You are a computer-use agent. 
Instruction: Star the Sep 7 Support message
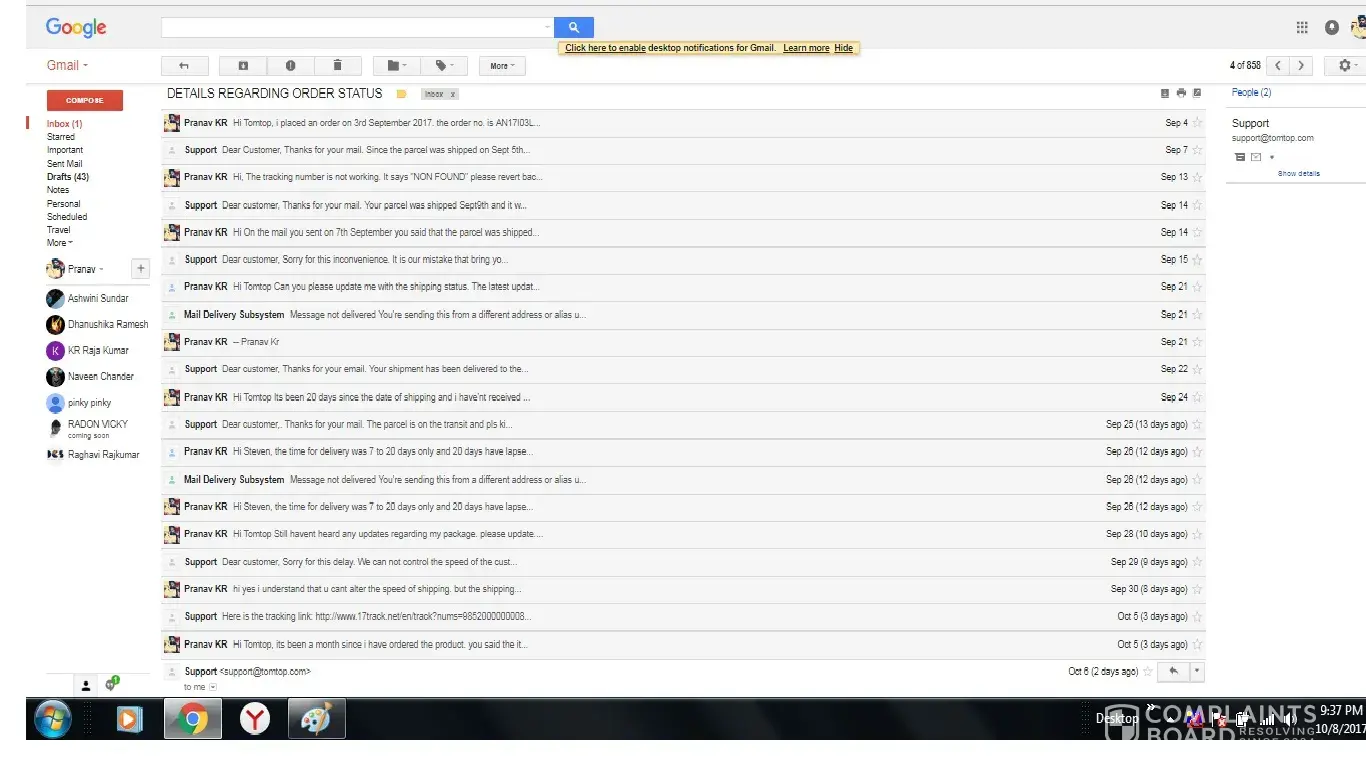pyautogui.click(x=1197, y=150)
